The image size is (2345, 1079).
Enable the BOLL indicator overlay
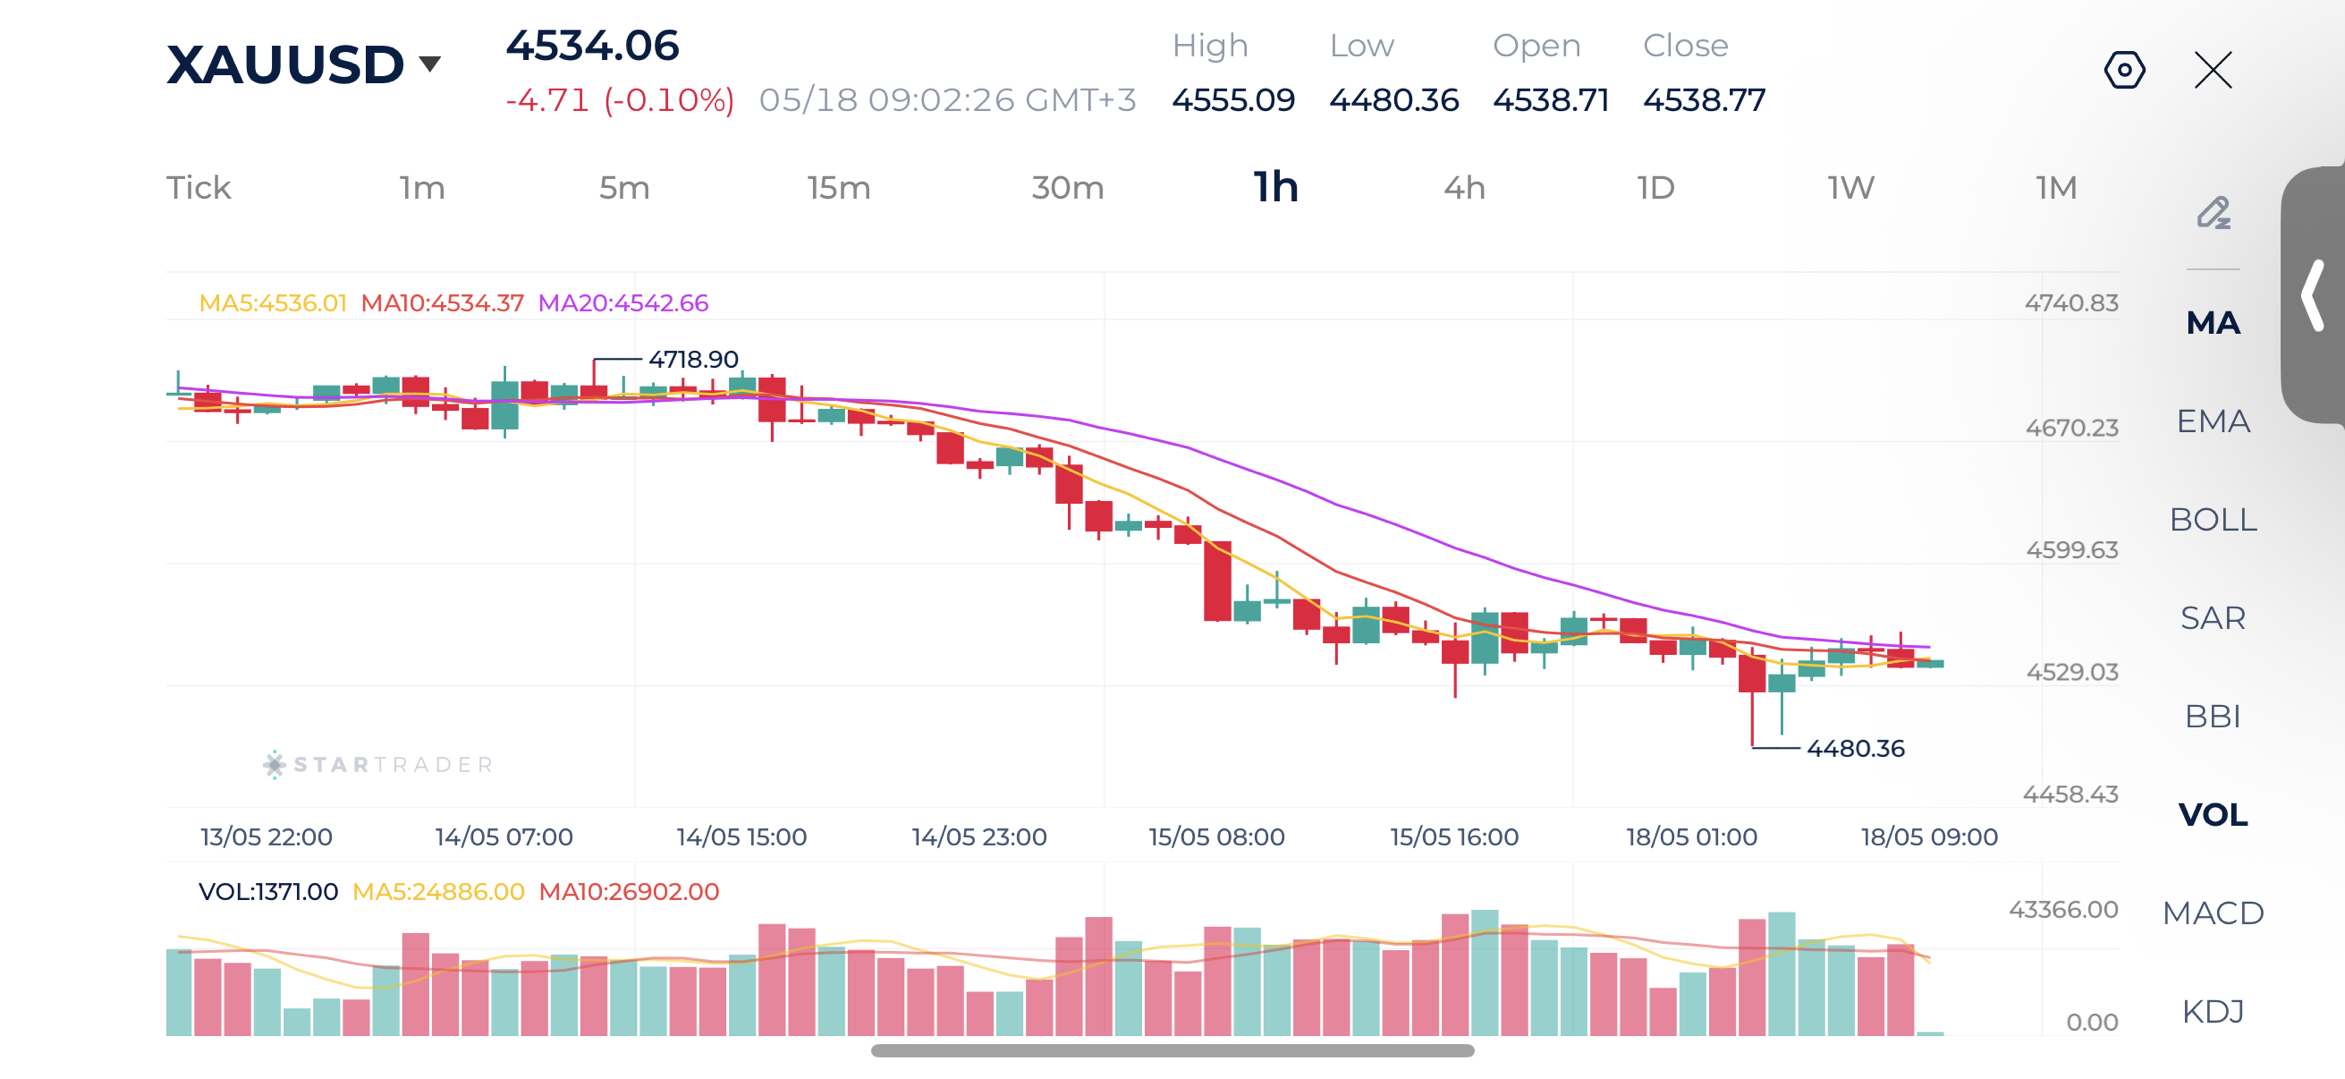pyautogui.click(x=2213, y=520)
